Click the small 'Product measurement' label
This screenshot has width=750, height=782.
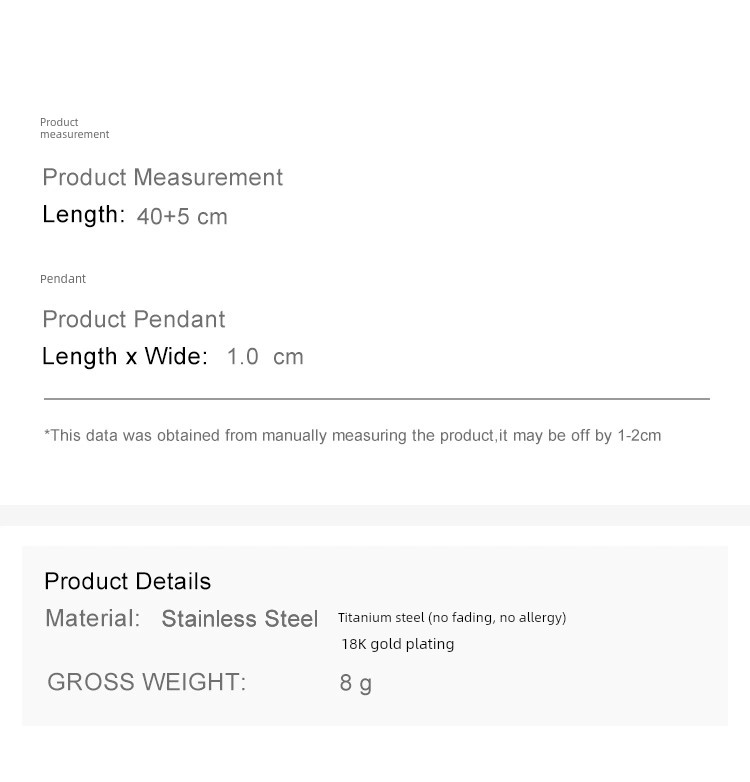click(x=74, y=128)
